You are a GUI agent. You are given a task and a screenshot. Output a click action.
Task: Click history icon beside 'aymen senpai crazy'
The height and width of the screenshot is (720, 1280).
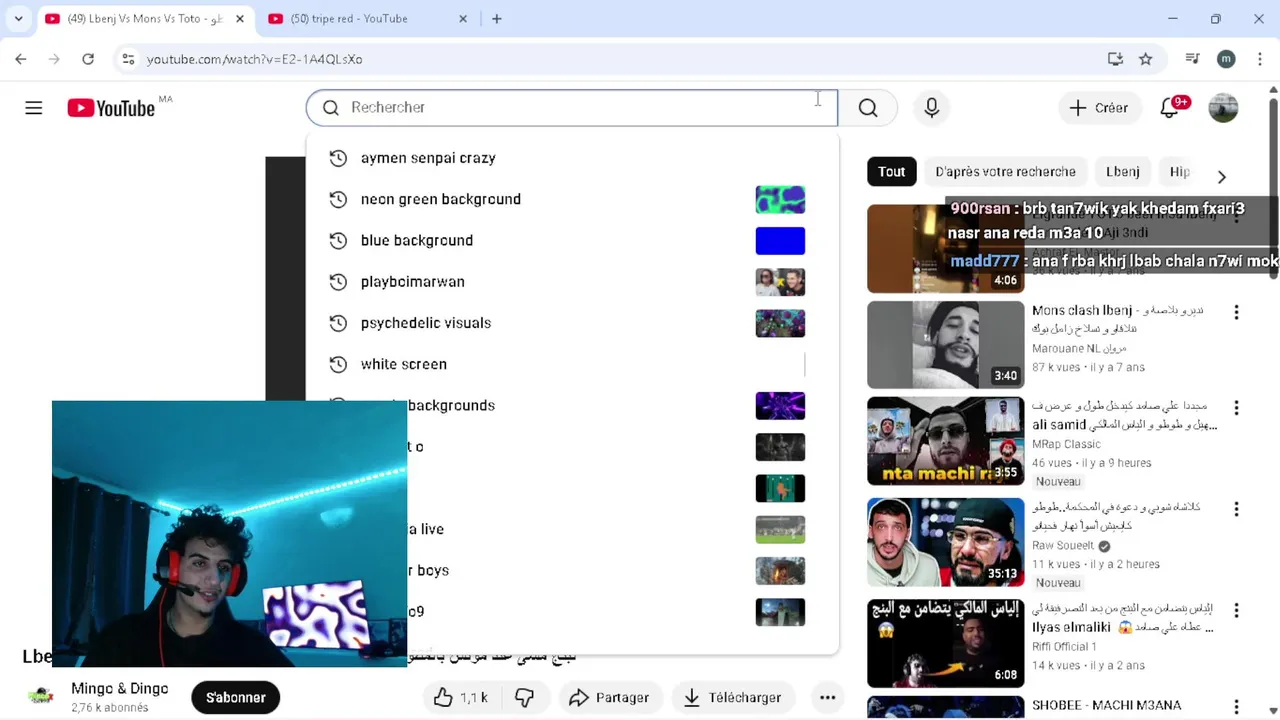(x=338, y=158)
